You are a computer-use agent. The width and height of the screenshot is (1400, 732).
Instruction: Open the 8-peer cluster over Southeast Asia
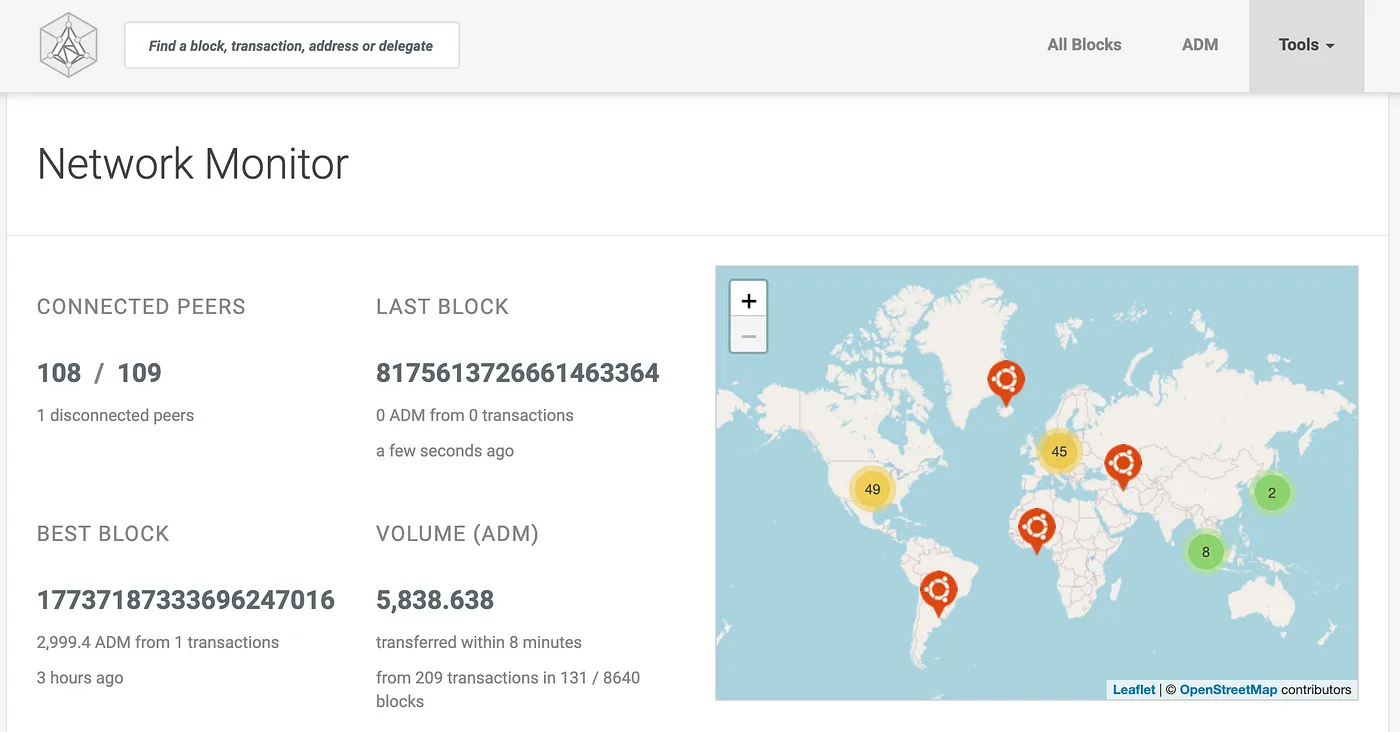pyautogui.click(x=1206, y=551)
